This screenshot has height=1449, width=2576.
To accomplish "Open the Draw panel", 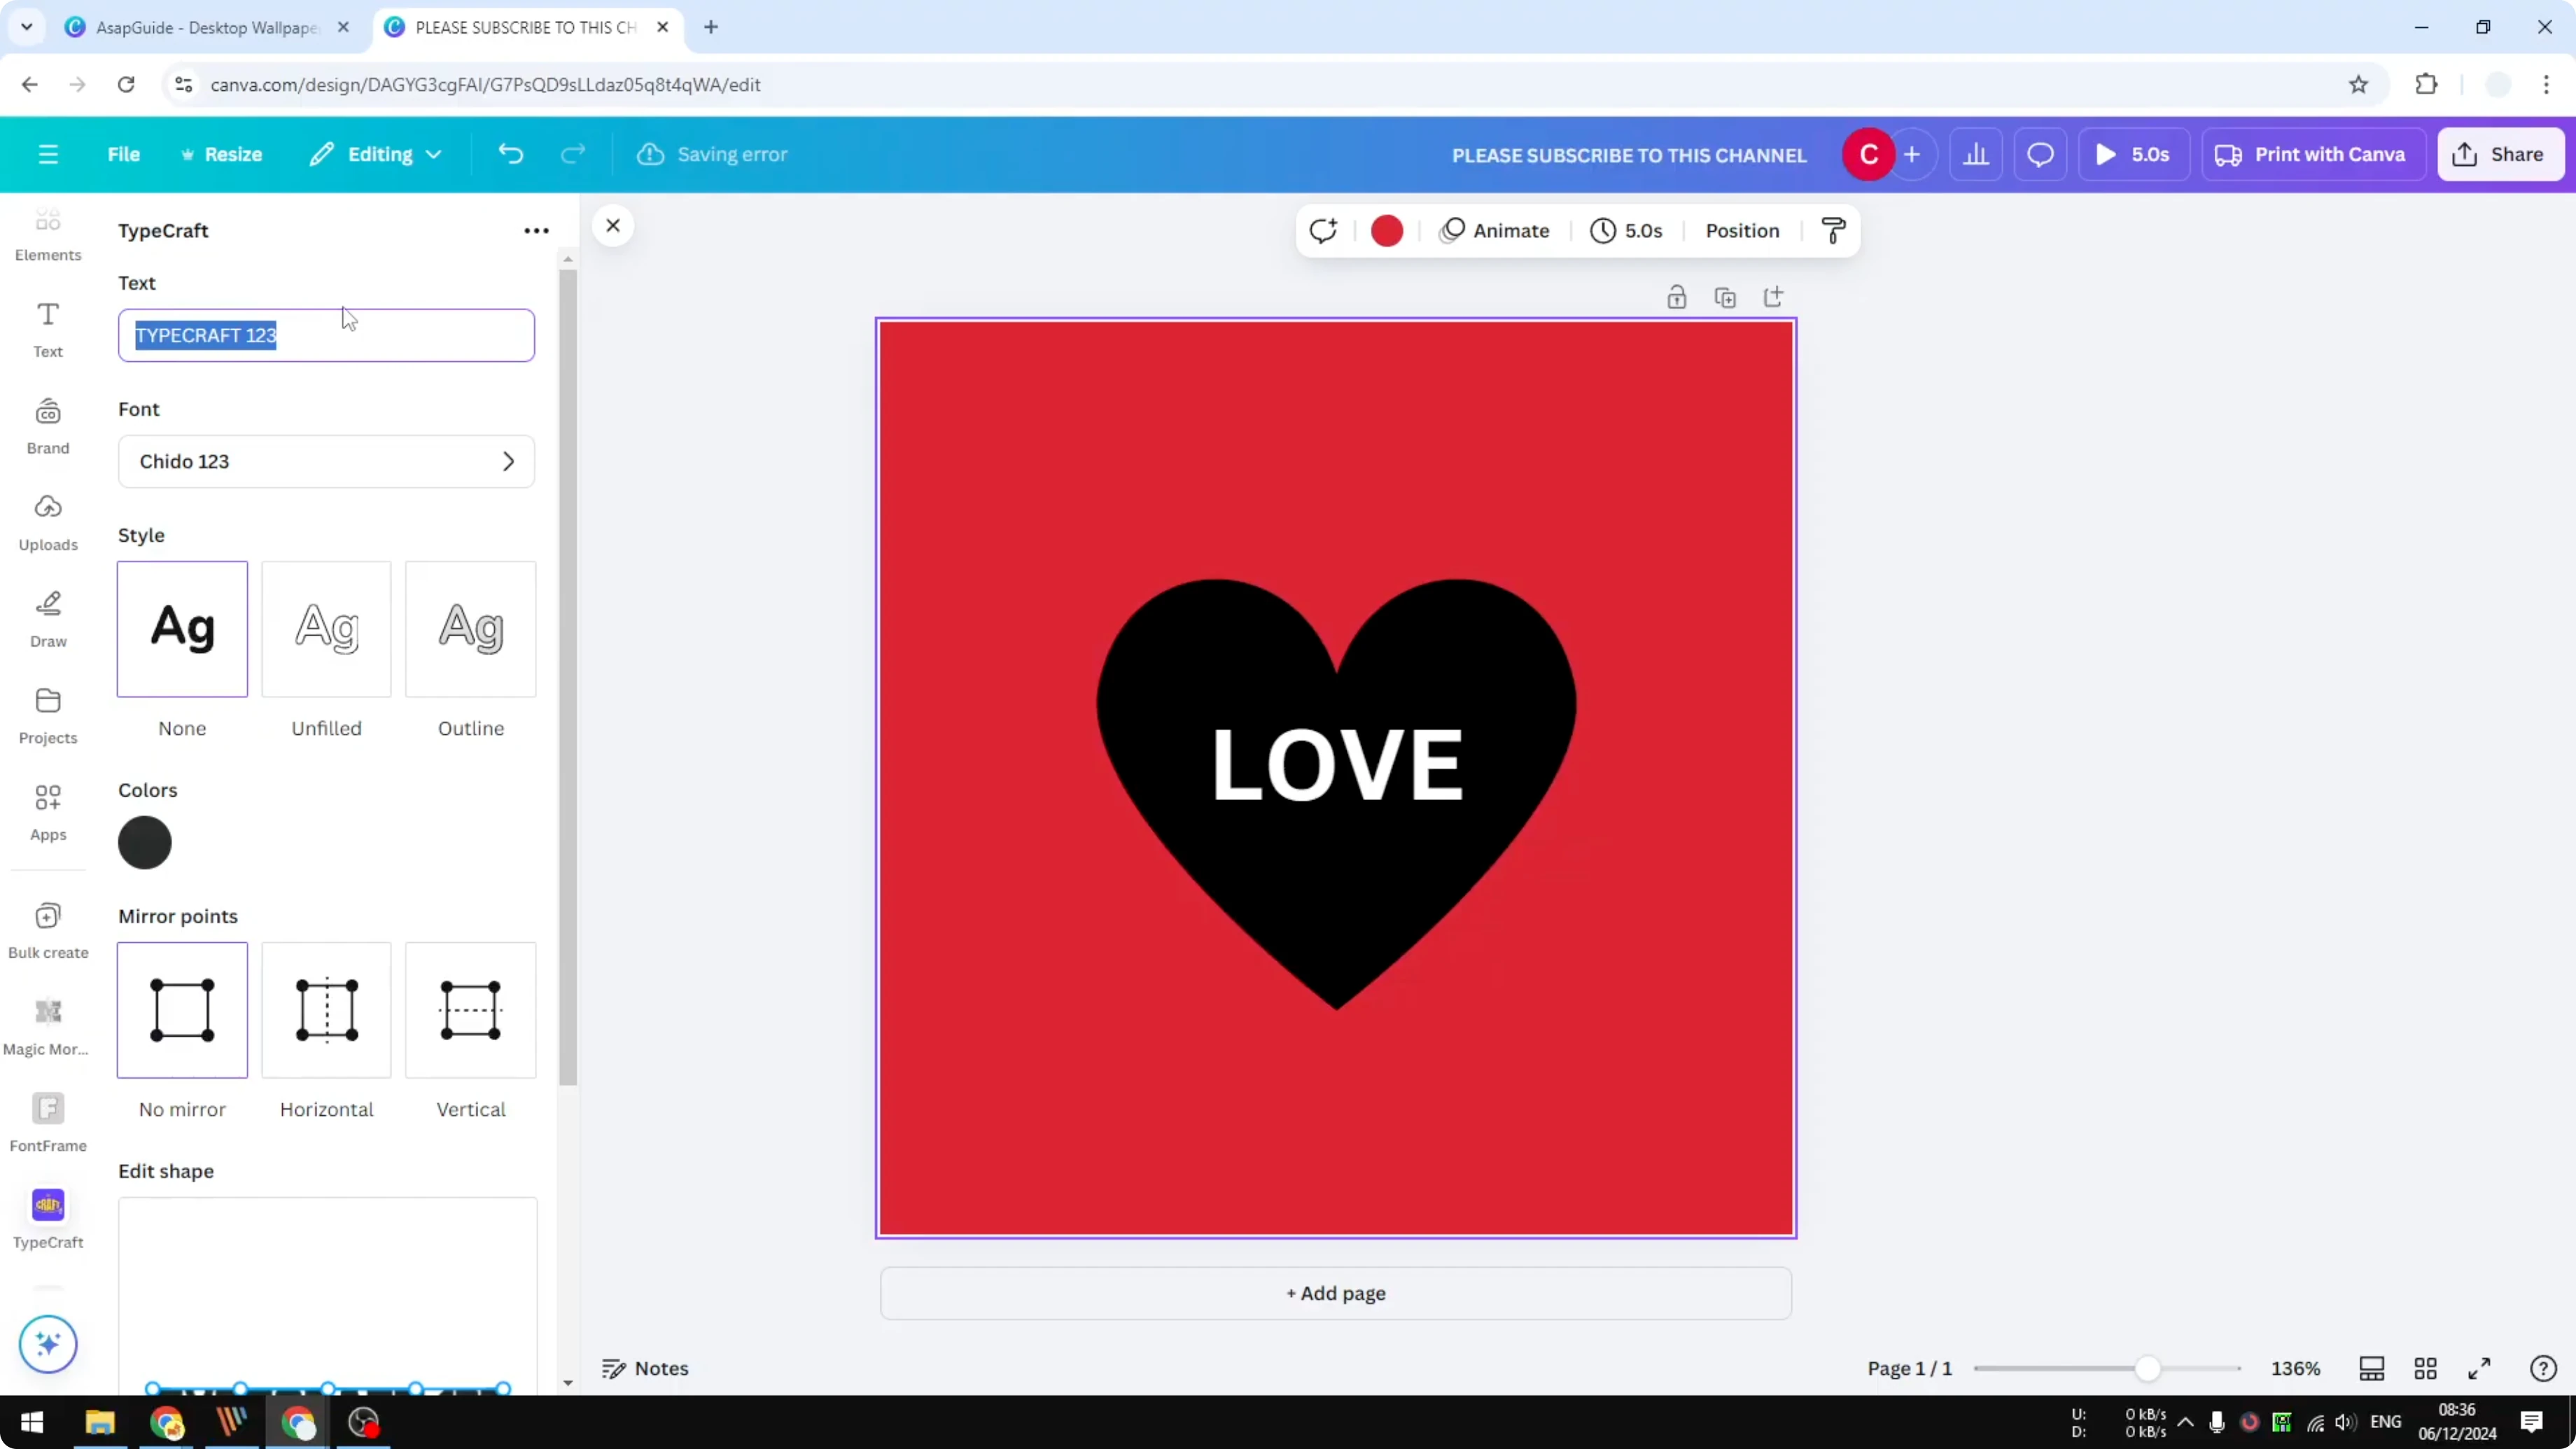I will (x=48, y=616).
